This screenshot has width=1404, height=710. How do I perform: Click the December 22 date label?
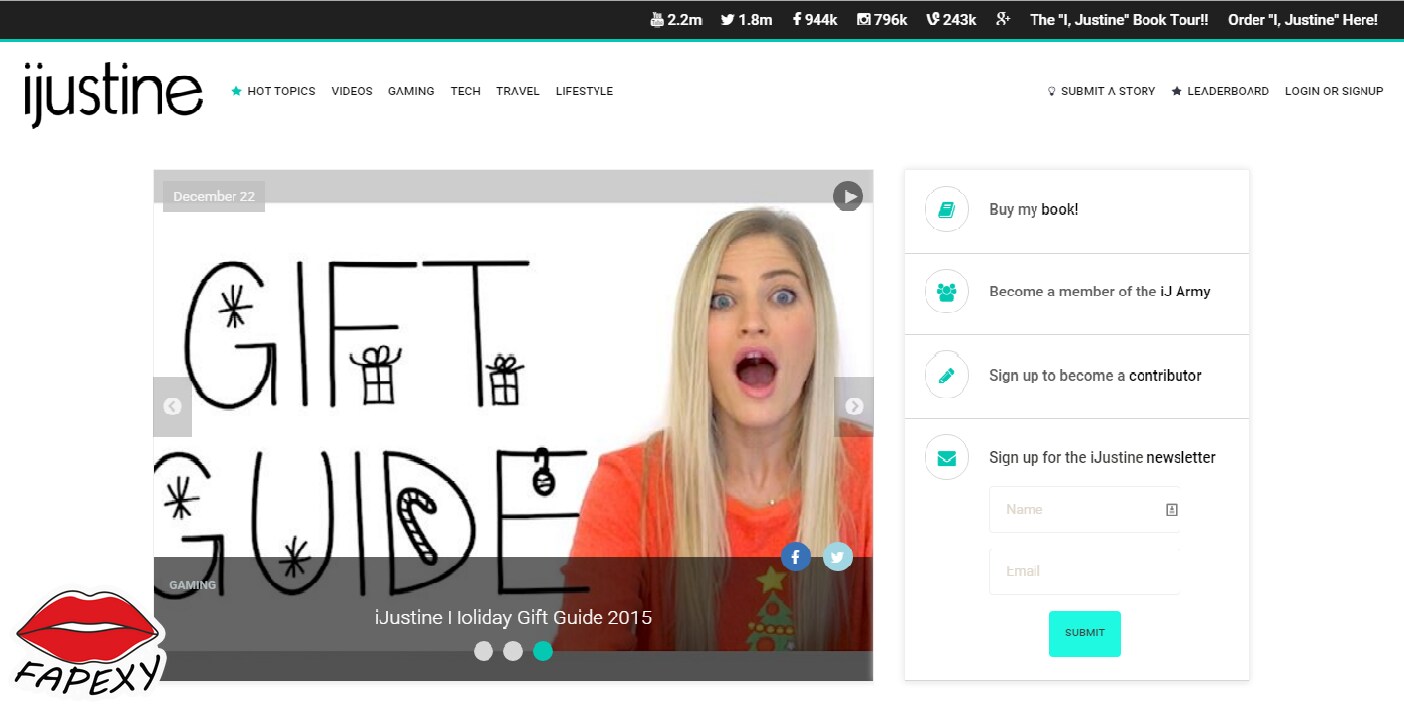click(214, 196)
